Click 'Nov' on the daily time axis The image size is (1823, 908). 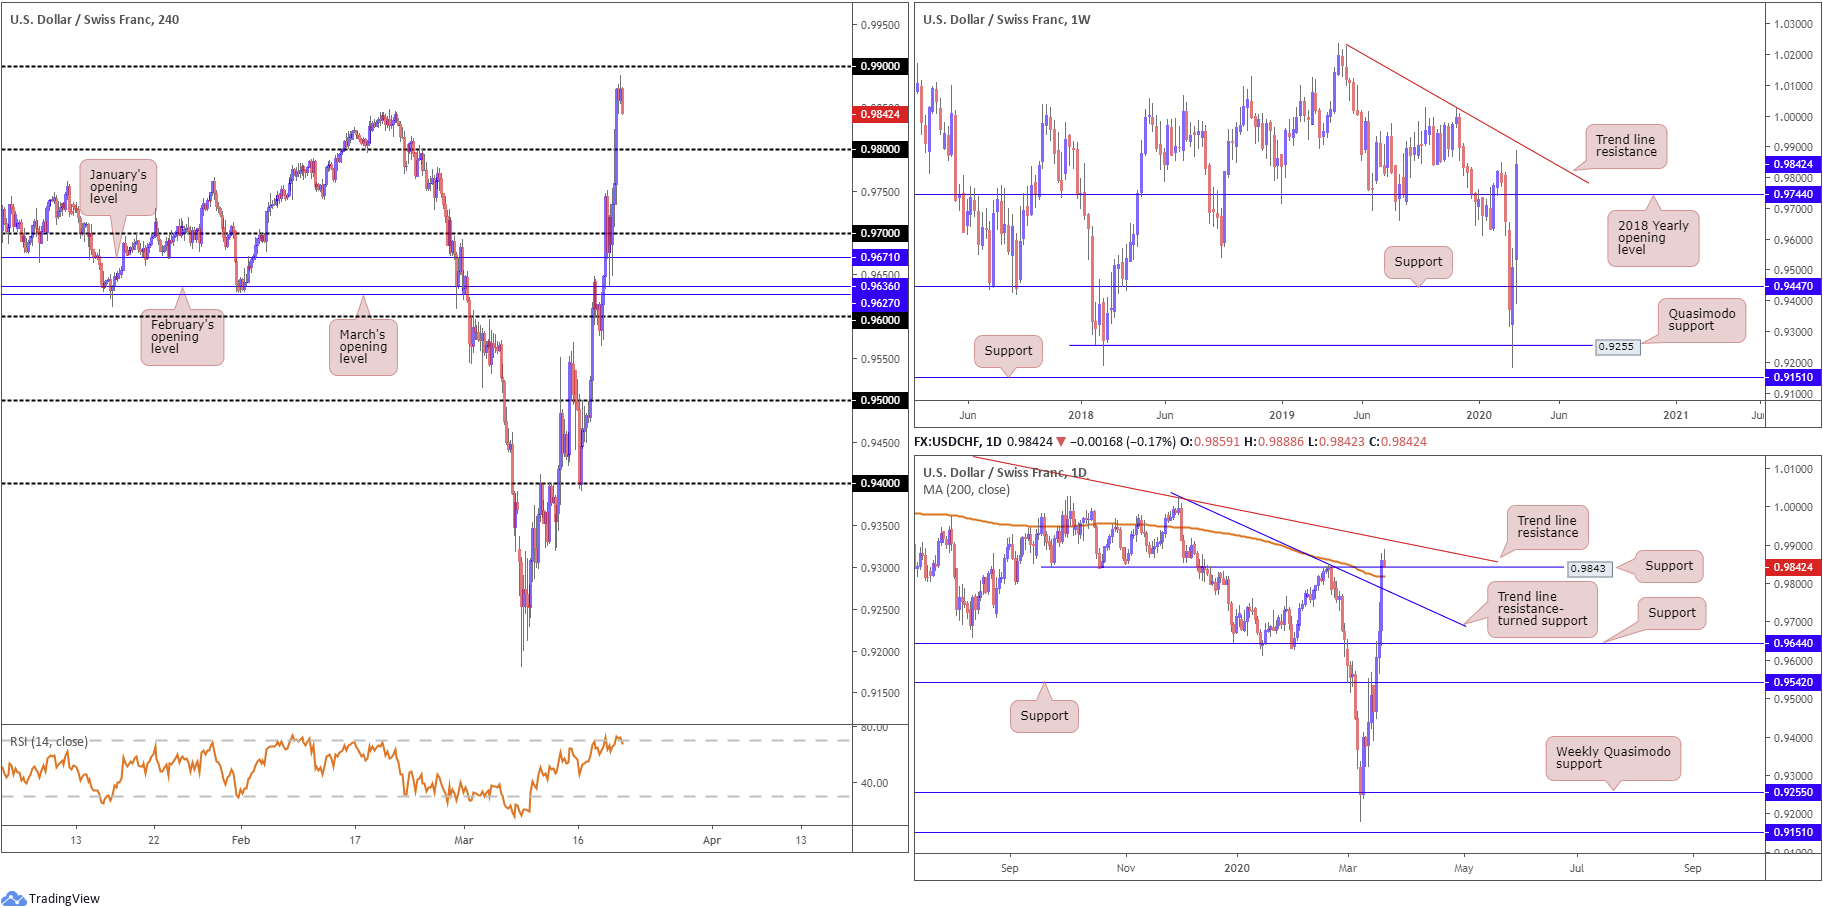[x=1126, y=868]
